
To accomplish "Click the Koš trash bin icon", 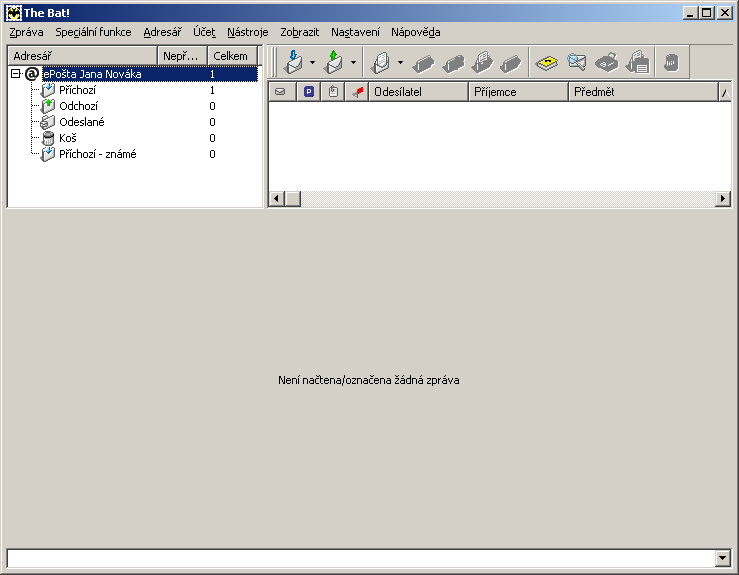I will point(48,138).
